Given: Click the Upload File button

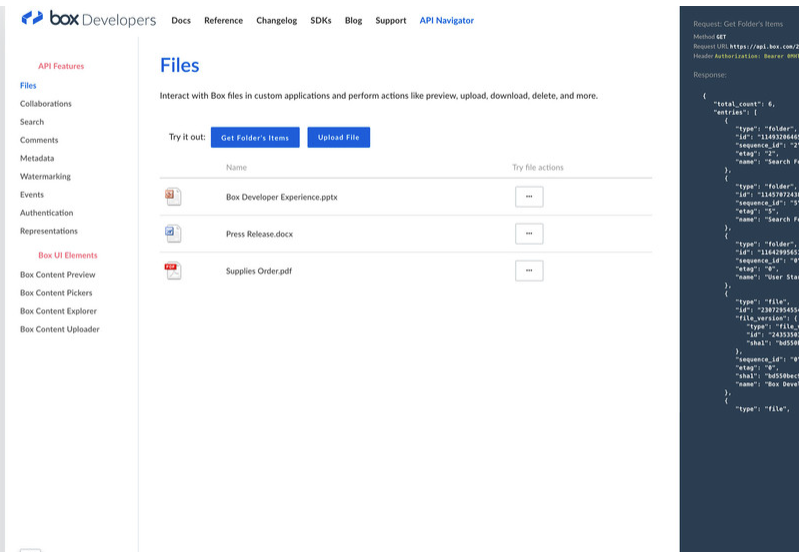Looking at the screenshot, I should click(x=339, y=137).
